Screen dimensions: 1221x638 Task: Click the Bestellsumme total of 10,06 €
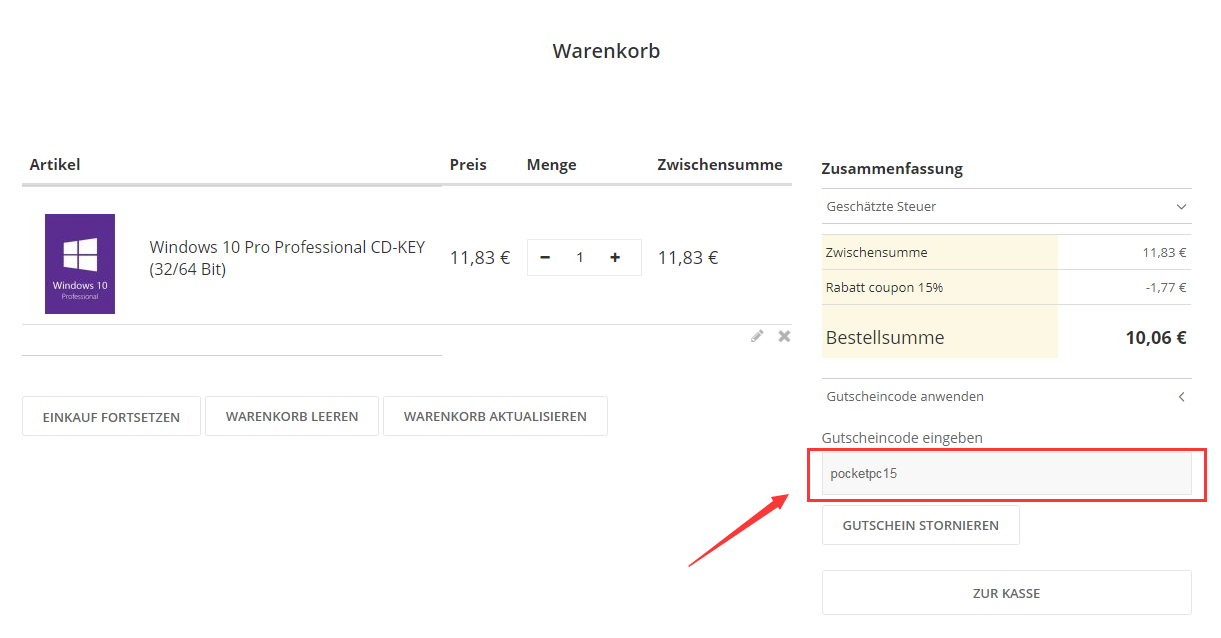(x=1155, y=338)
